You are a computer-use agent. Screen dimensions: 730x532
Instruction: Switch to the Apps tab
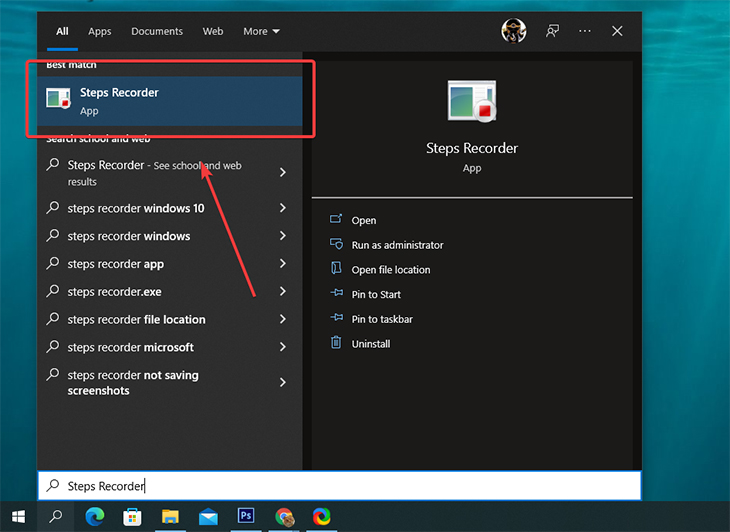[100, 31]
